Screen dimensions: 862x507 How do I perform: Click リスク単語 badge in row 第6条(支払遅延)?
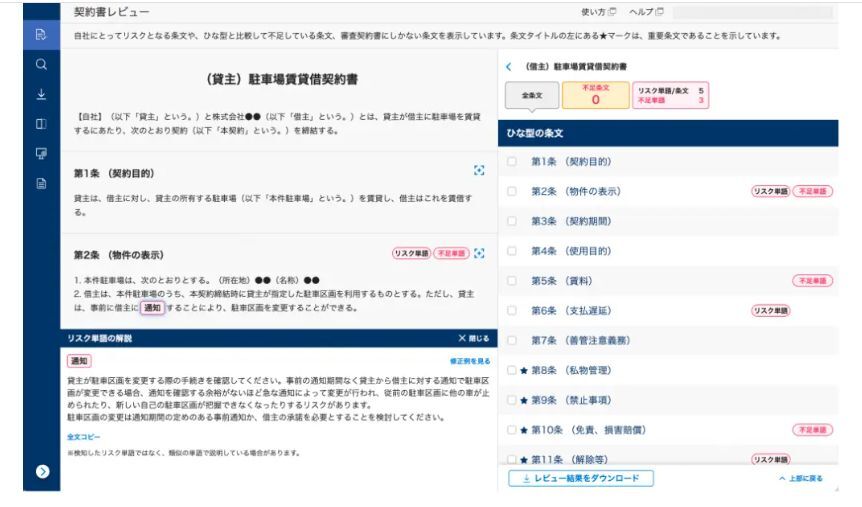click(771, 311)
